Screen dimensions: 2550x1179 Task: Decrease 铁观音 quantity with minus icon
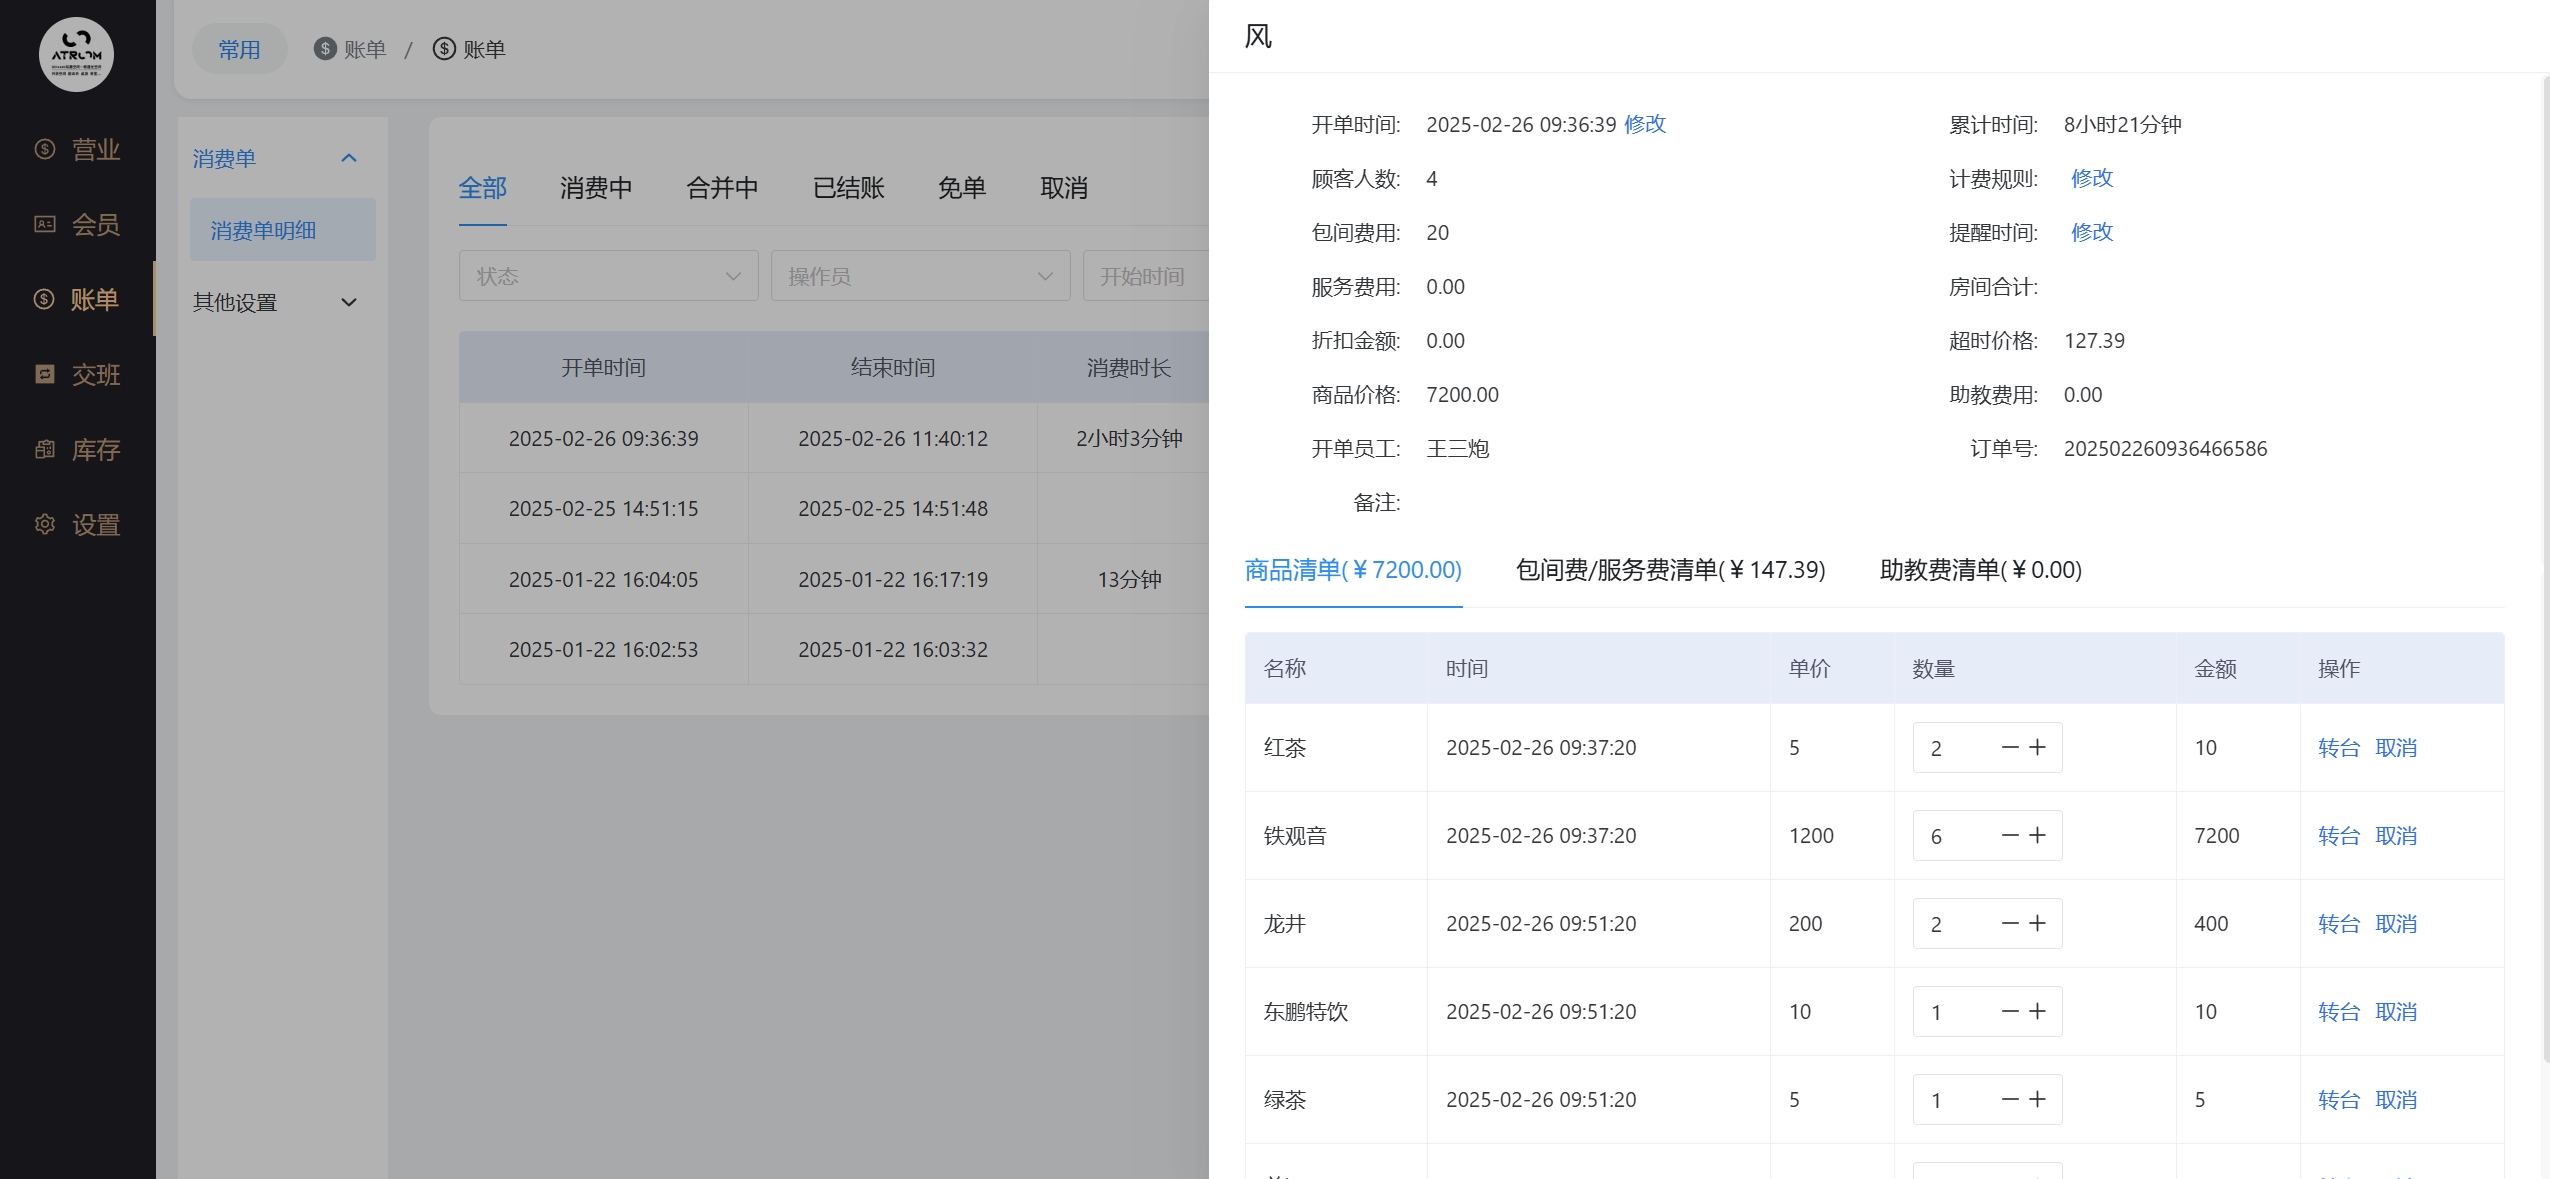(2010, 835)
